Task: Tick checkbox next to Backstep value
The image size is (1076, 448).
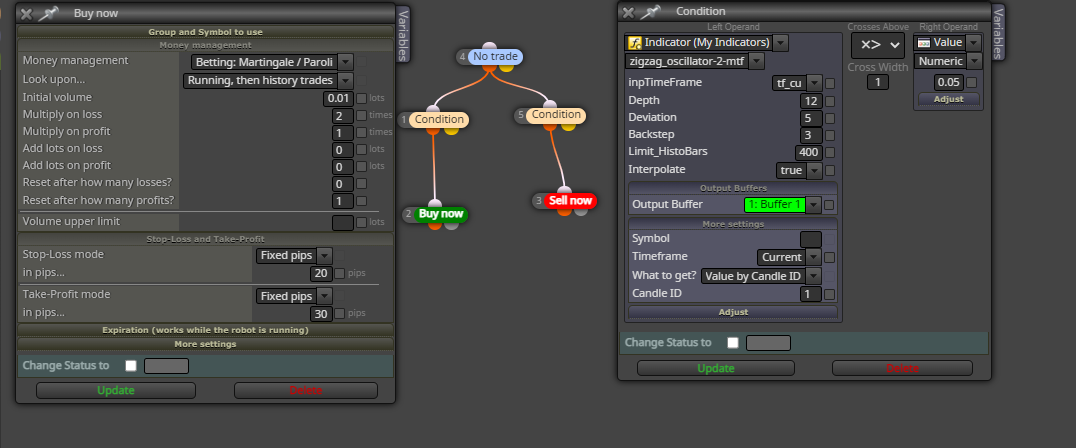Action: point(830,135)
